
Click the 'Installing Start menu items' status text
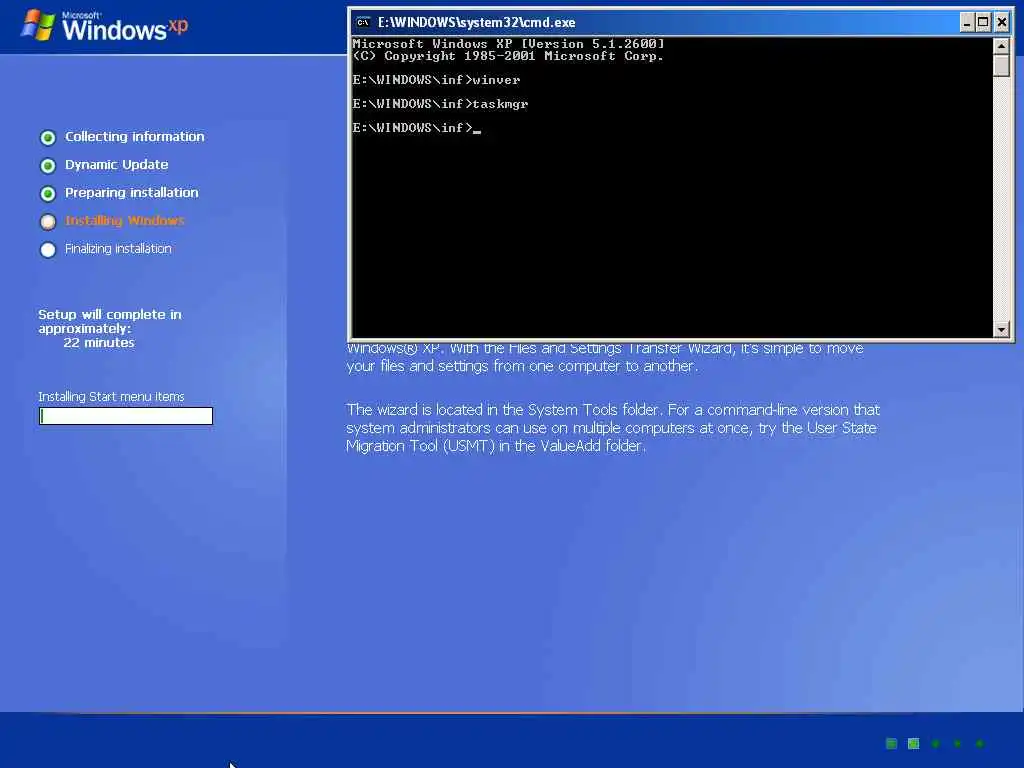pyautogui.click(x=111, y=396)
